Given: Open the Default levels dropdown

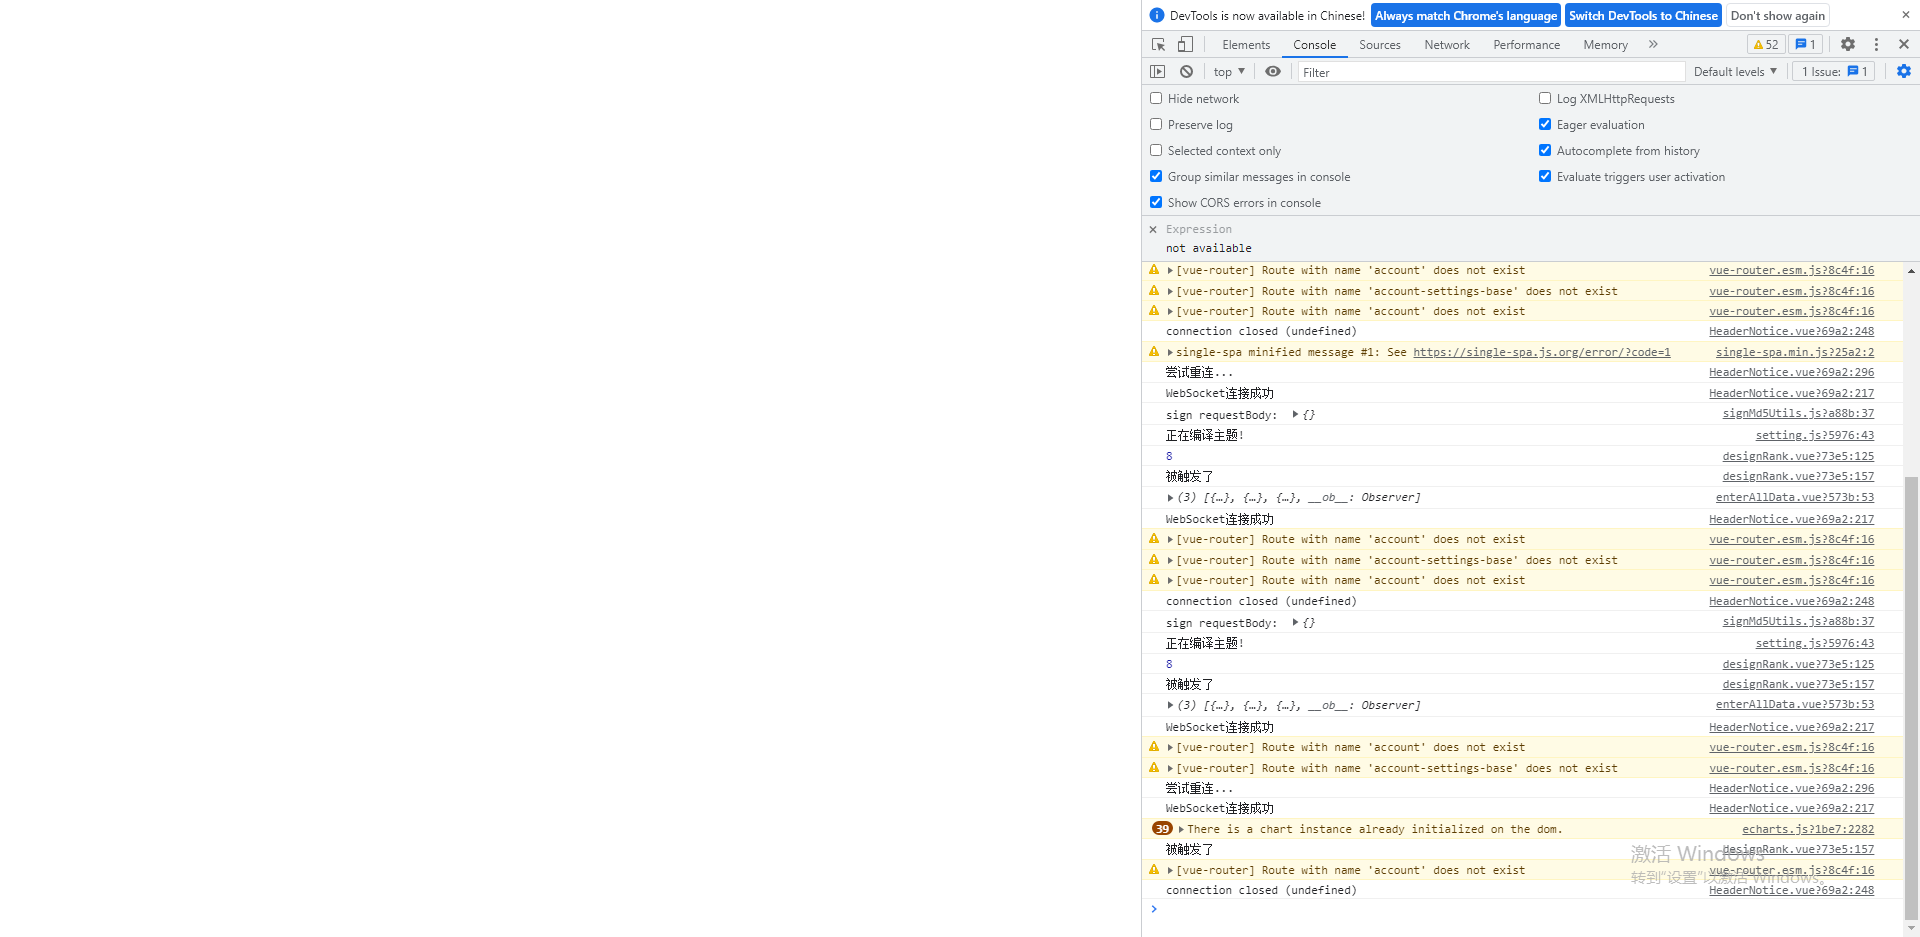Looking at the screenshot, I should coord(1734,71).
